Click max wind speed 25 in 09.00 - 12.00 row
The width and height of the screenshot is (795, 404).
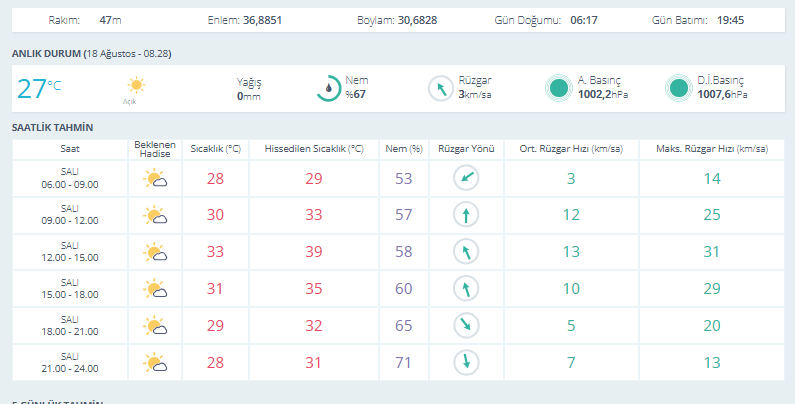712,215
